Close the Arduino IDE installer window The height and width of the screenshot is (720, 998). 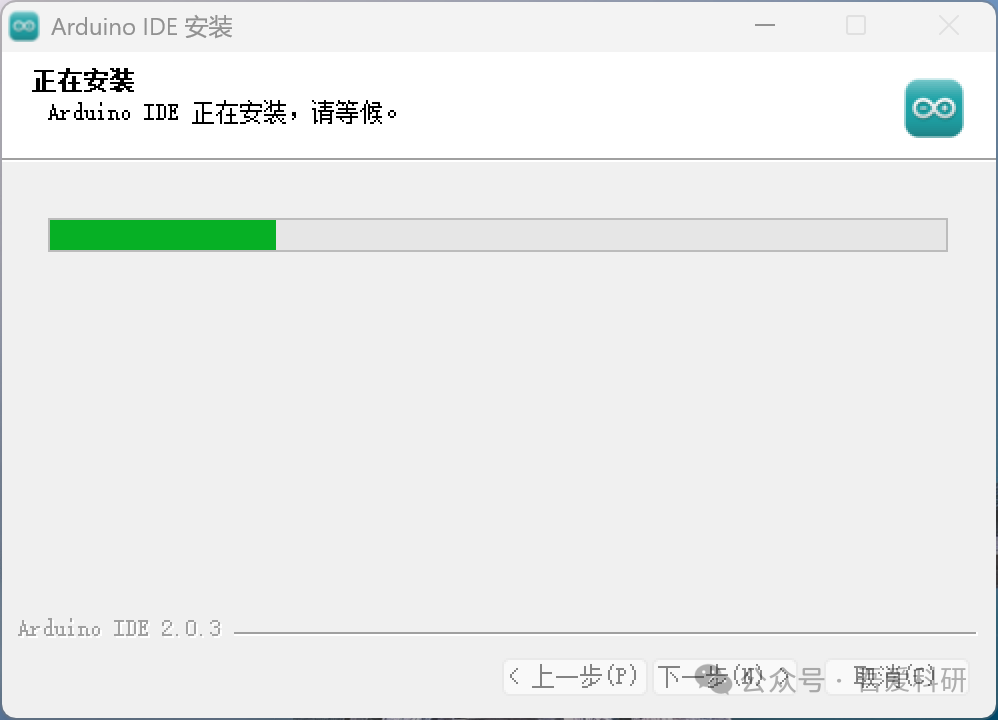(948, 25)
